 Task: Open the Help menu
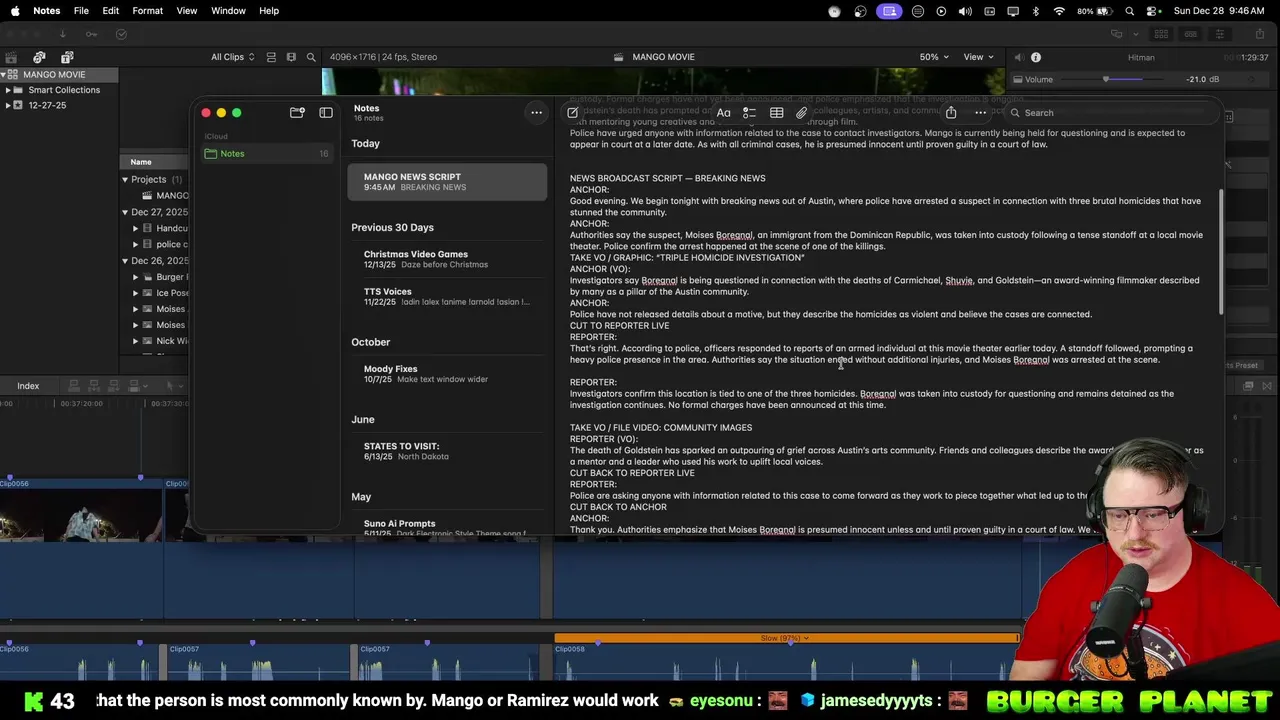coord(269,11)
